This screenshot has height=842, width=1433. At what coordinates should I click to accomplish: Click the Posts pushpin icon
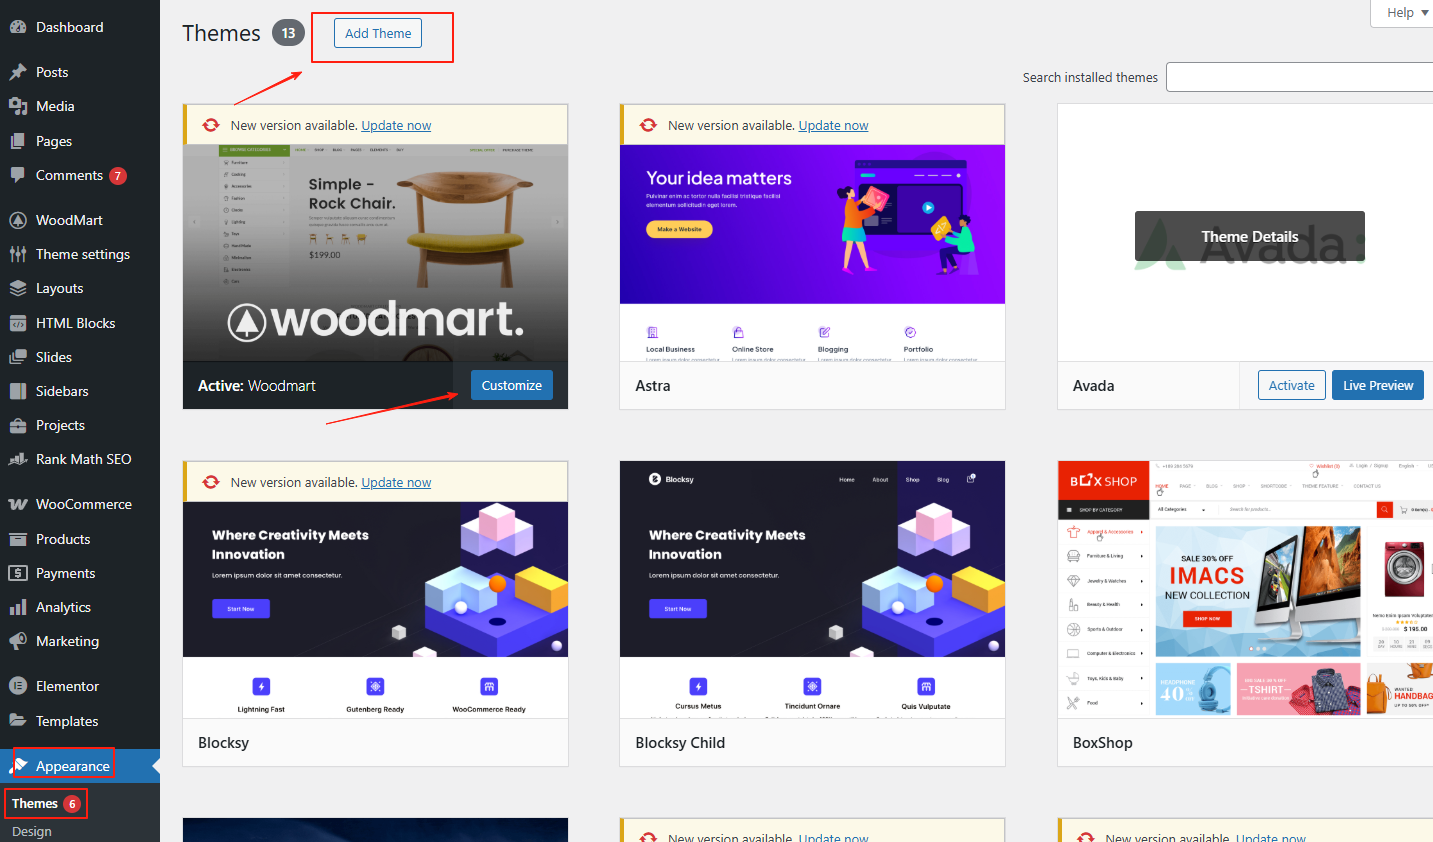coord(18,72)
